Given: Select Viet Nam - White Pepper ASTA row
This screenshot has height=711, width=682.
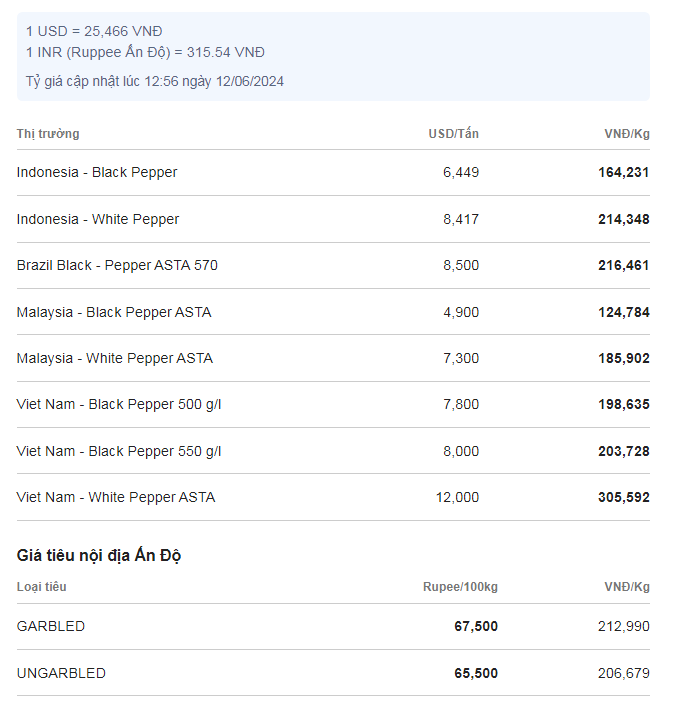Looking at the screenshot, I should (x=333, y=497).
